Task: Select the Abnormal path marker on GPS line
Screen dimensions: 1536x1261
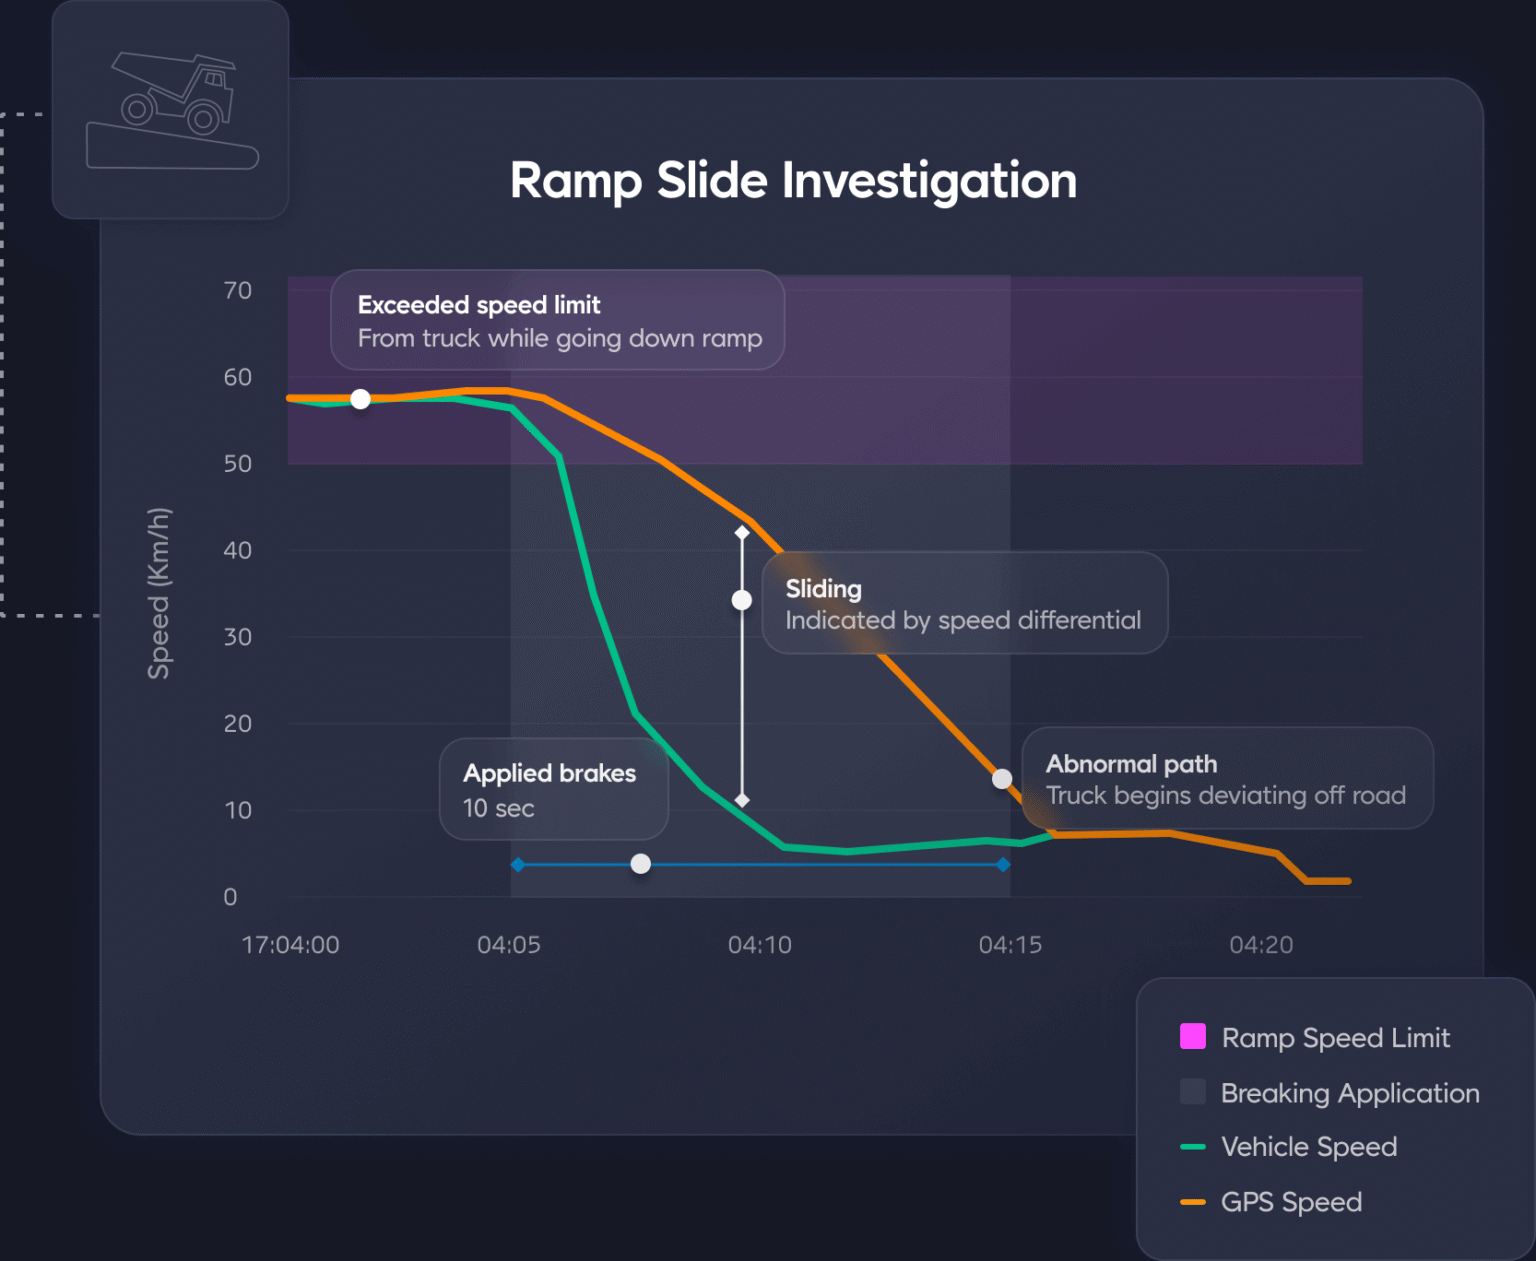Action: click(1002, 779)
